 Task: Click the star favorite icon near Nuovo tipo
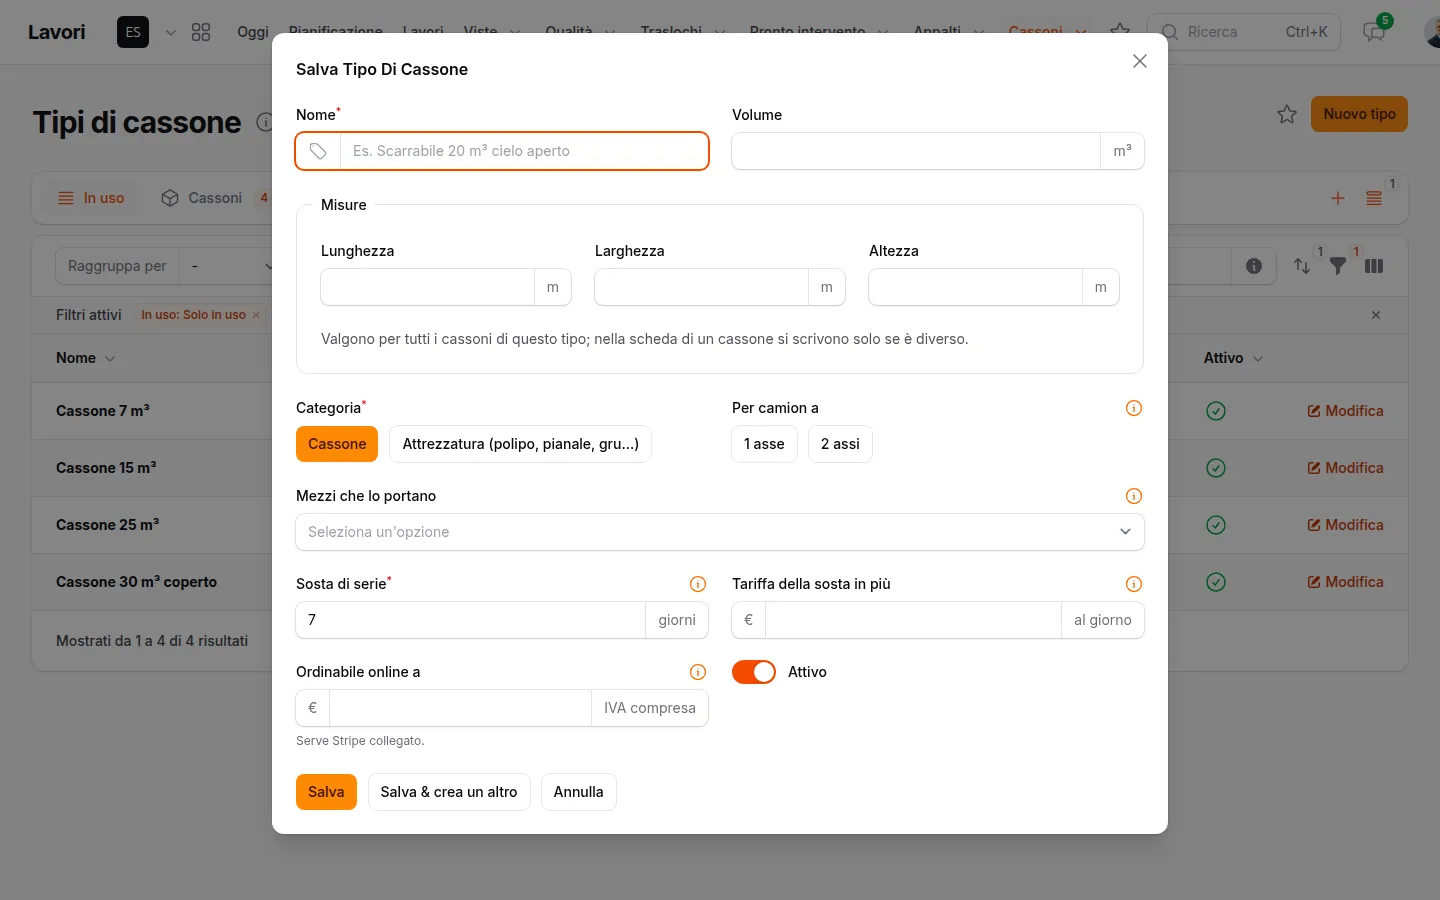click(x=1287, y=114)
